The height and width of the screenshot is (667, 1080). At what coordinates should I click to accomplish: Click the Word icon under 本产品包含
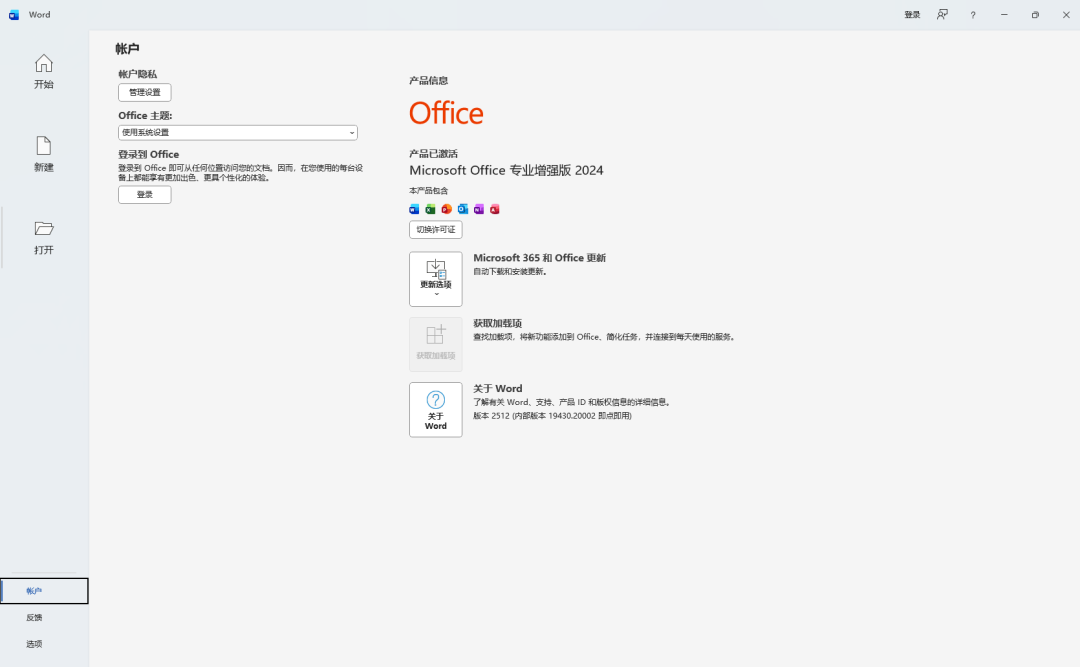(x=414, y=209)
